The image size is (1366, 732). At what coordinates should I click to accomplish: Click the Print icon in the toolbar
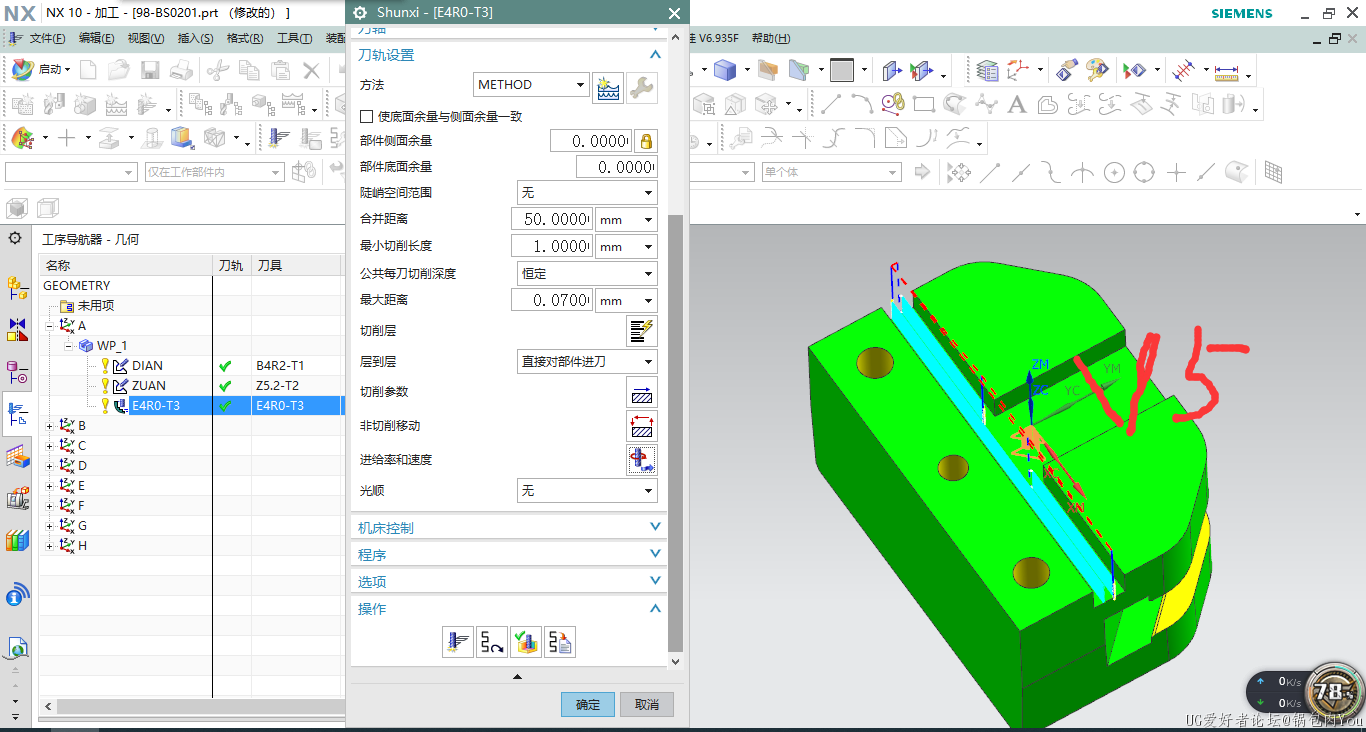click(181, 70)
